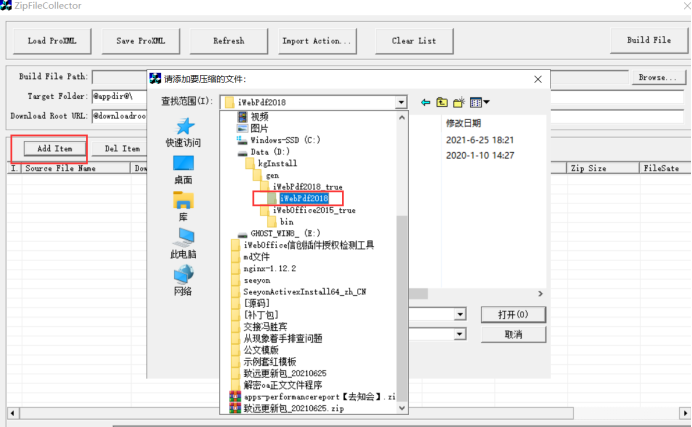This screenshot has width=692, height=427.
Task: Click the Create New Folder icon
Action: 458,102
